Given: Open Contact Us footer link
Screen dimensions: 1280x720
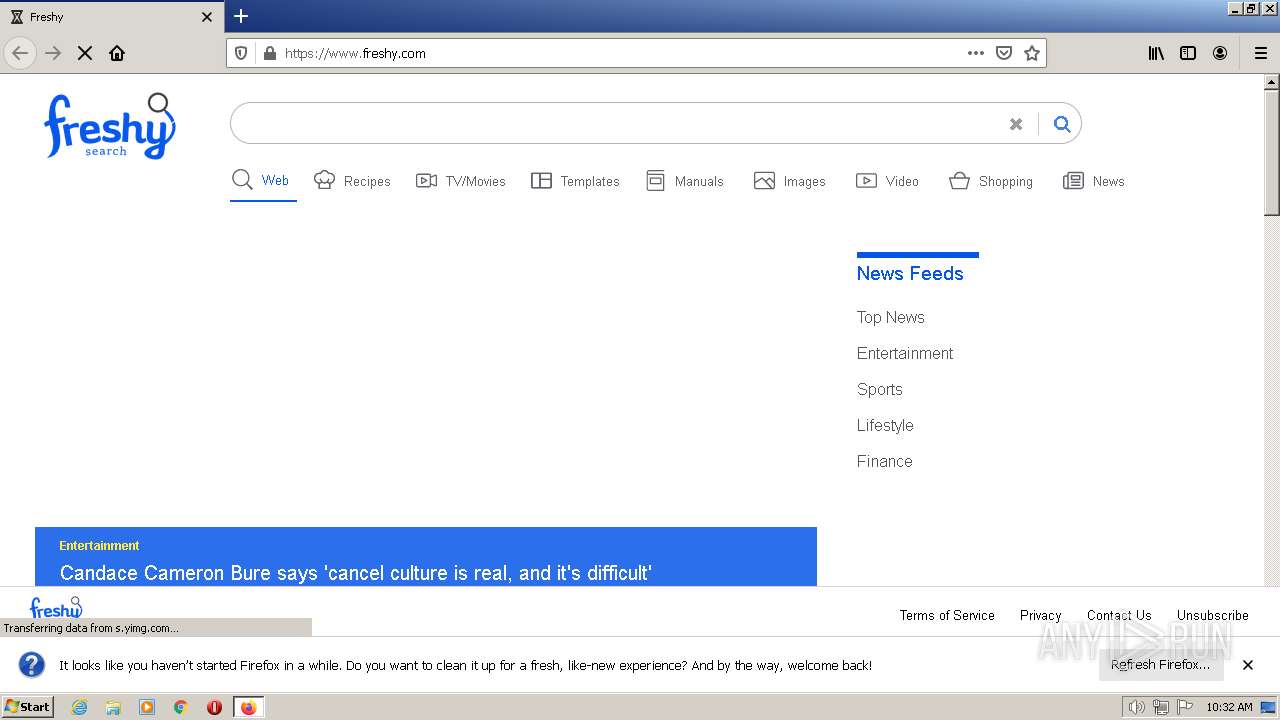Looking at the screenshot, I should coord(1119,615).
